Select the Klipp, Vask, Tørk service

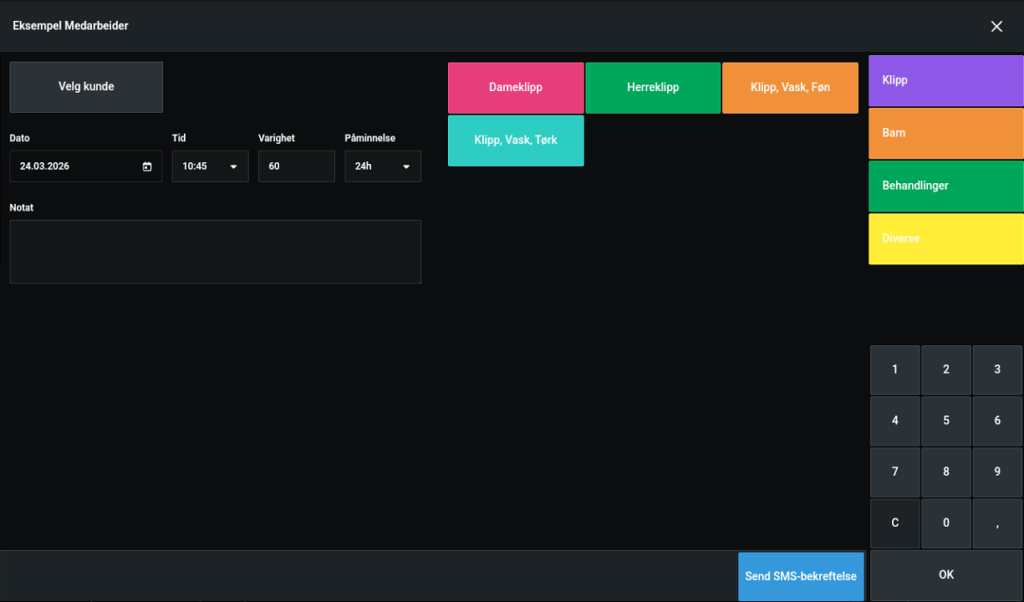(516, 141)
